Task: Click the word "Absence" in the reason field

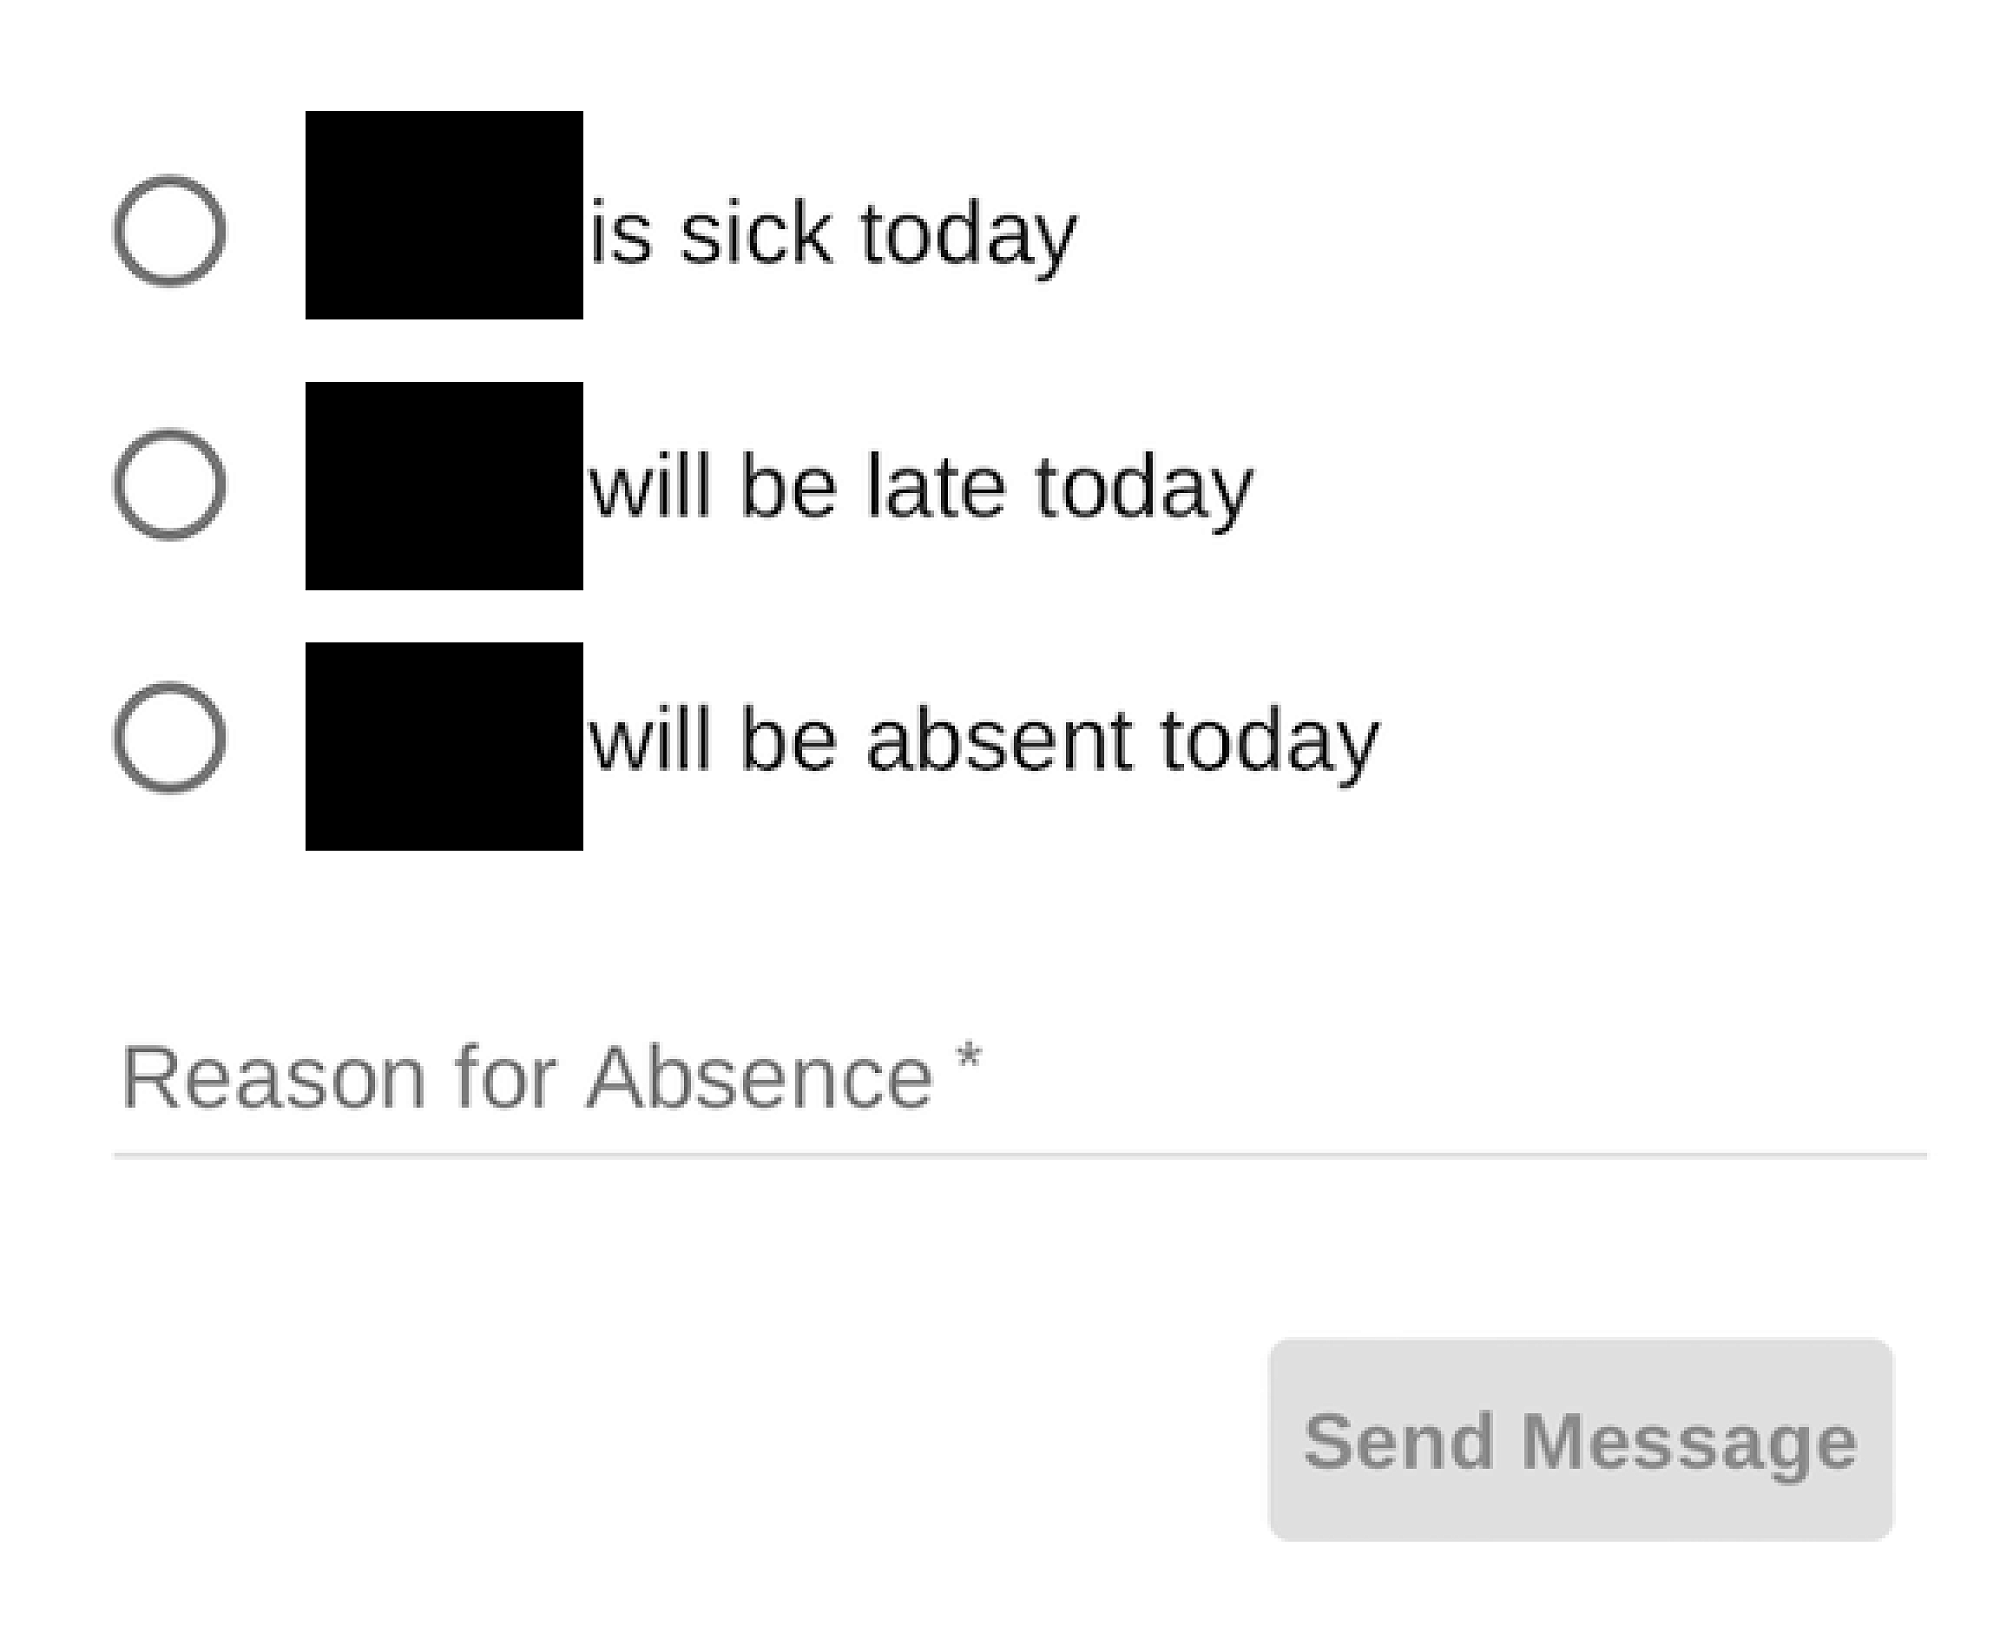Action: click(759, 1078)
